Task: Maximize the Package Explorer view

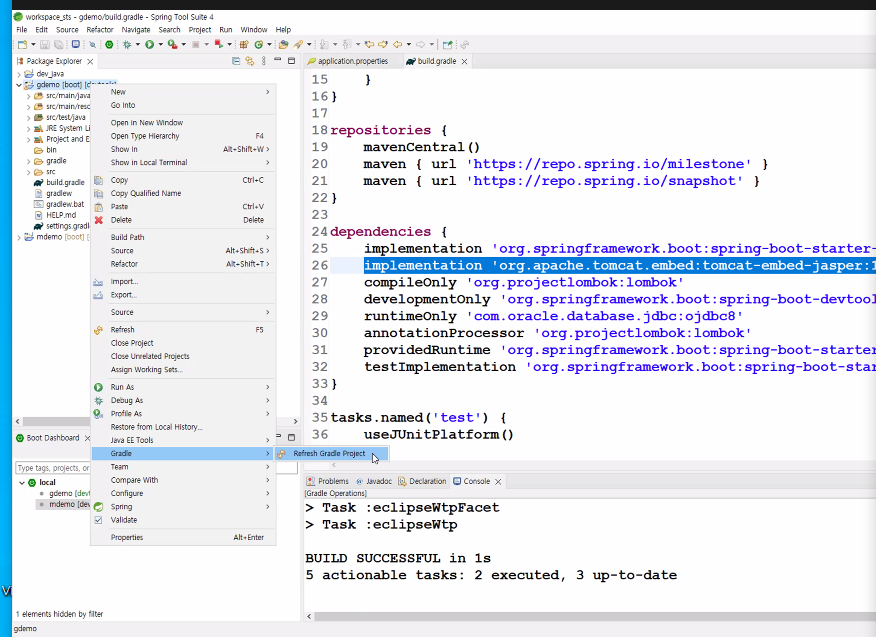Action: tap(291, 61)
